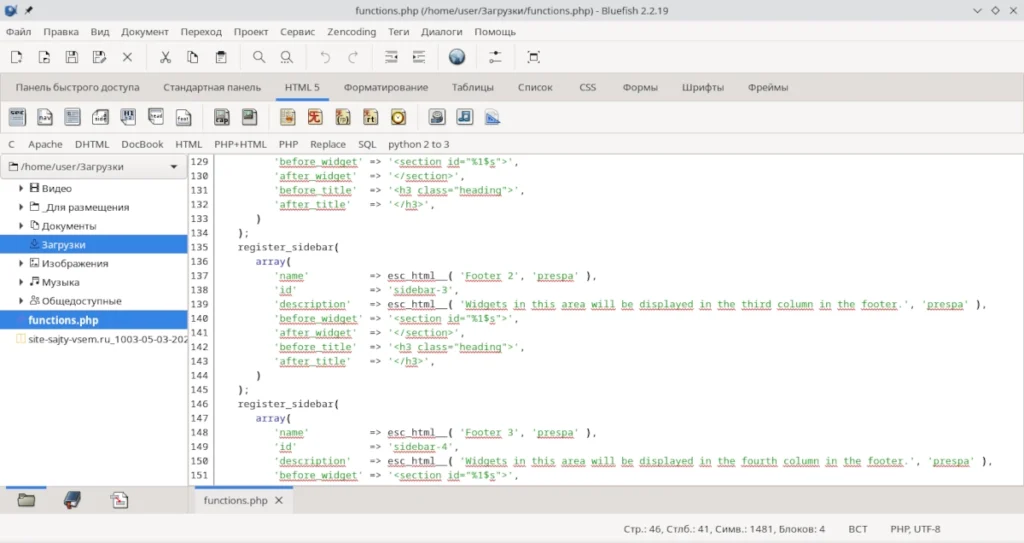This screenshot has width=1024, height=543.
Task: Switch to the Таблицы tab
Action: 473,87
